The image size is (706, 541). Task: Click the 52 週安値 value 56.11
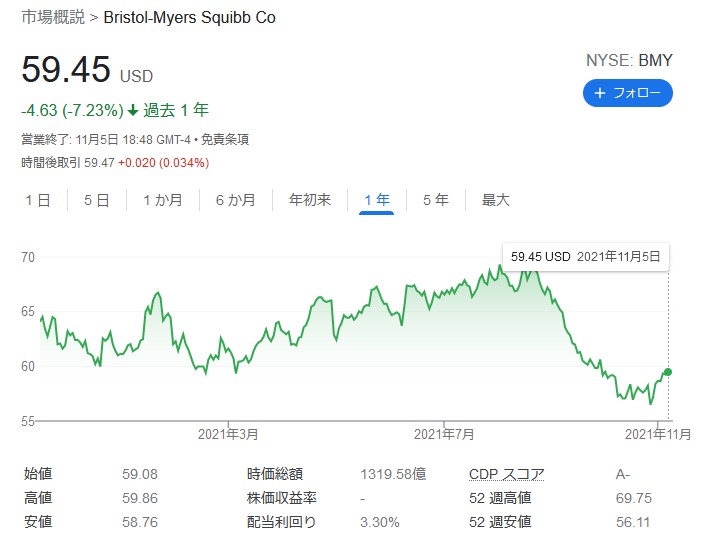[633, 522]
